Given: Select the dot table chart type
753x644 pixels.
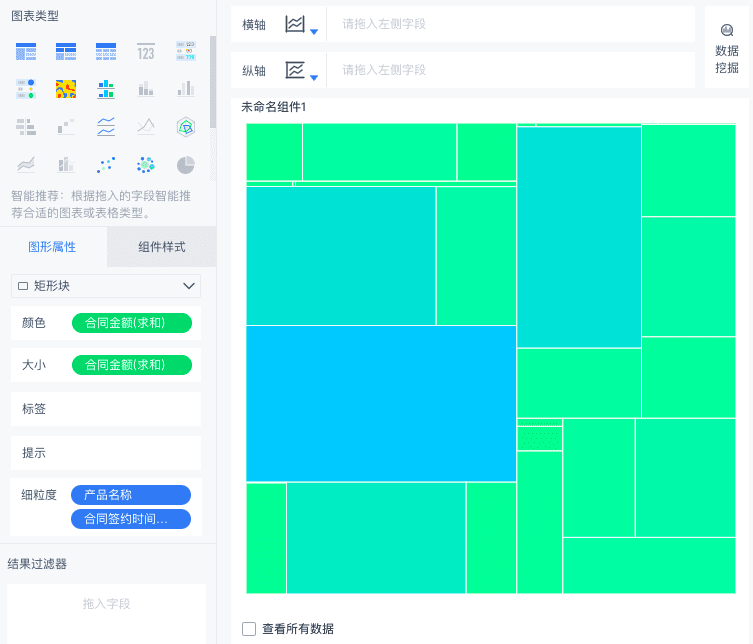Looking at the screenshot, I should (x=26, y=89).
